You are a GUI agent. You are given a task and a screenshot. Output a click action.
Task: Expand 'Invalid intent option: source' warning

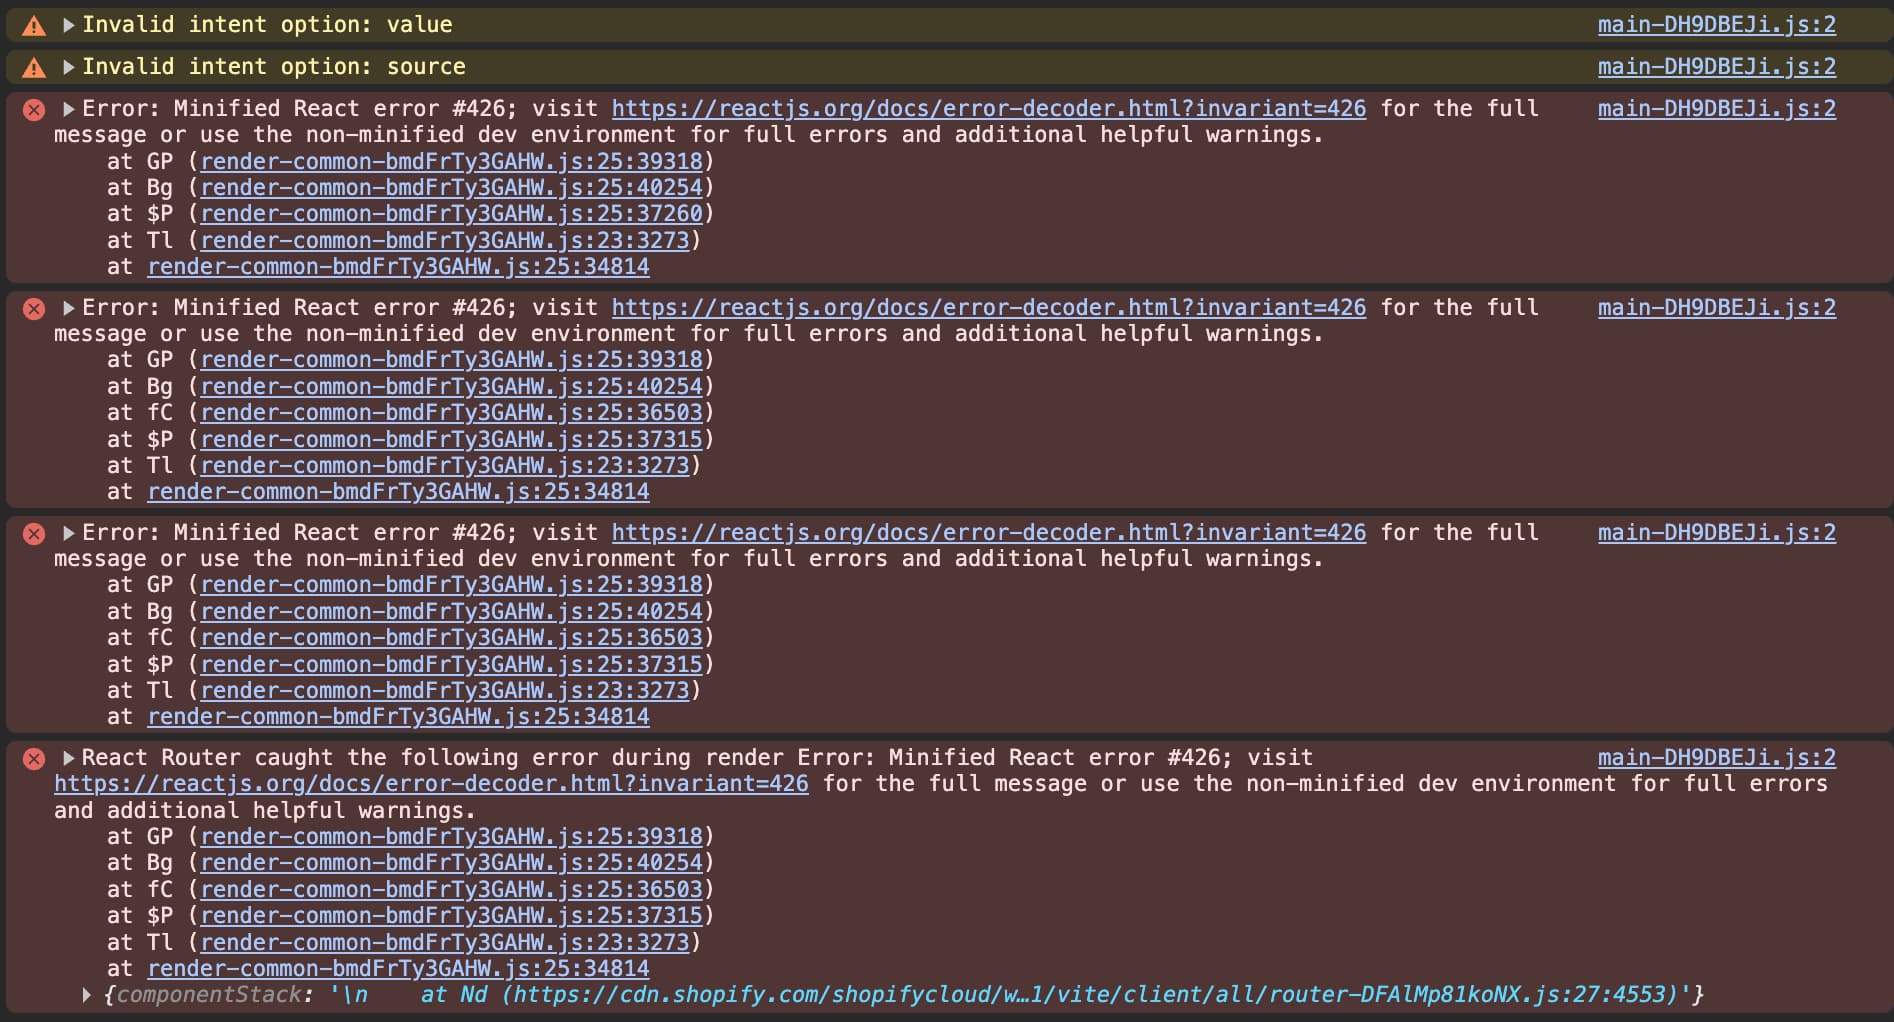pos(69,67)
